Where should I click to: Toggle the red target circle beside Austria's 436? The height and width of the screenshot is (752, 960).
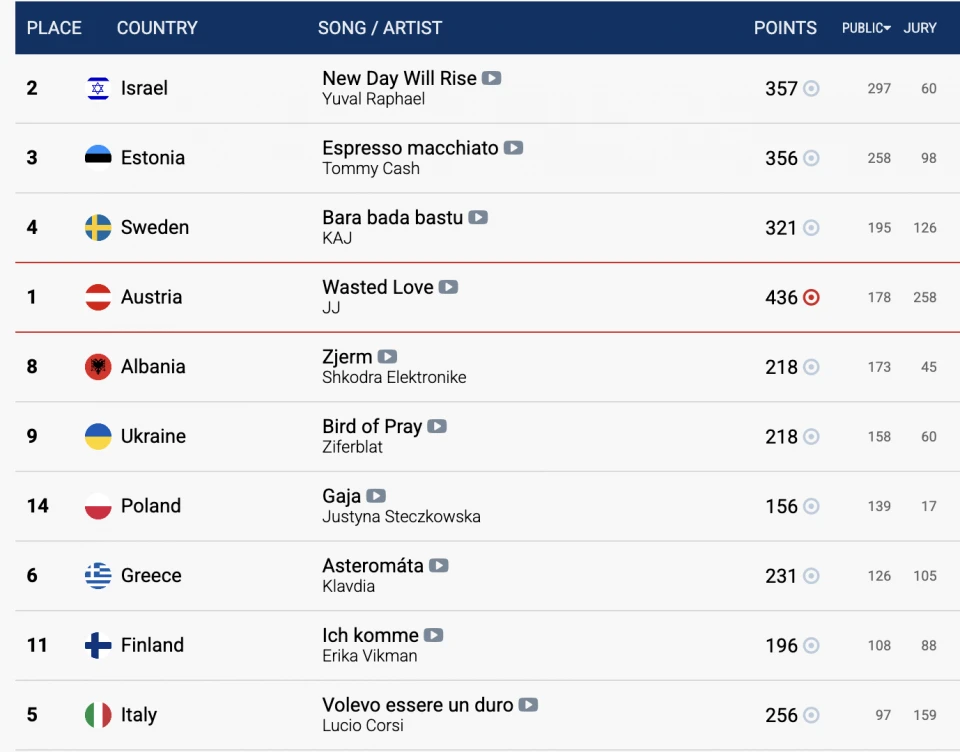(811, 298)
